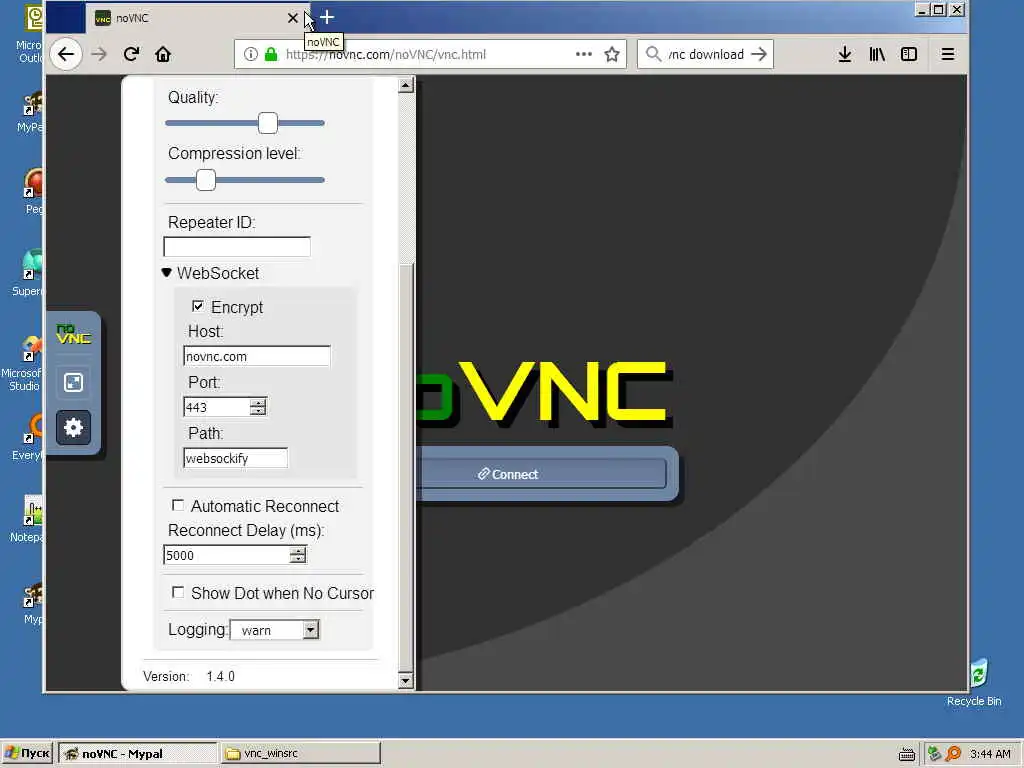Increase Reconnect Delay with up arrow
Viewport: 1024px width, 768px height.
point(298,551)
